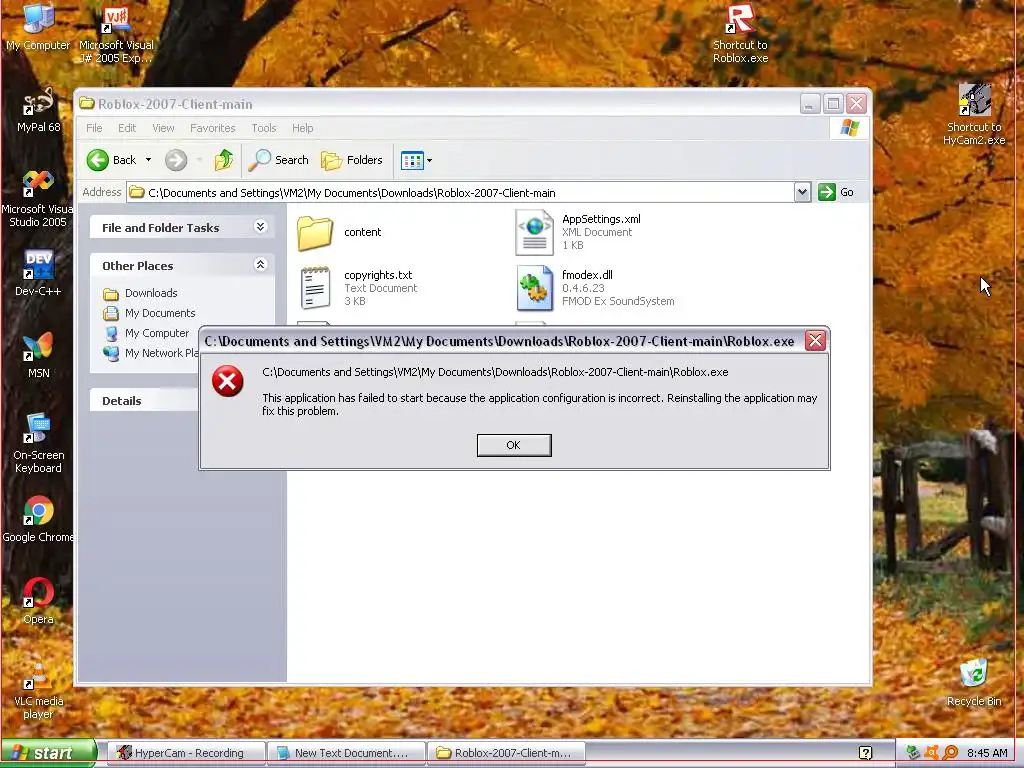The height and width of the screenshot is (768, 1024).
Task: Open Back history dropdown arrow
Action: coord(148,160)
